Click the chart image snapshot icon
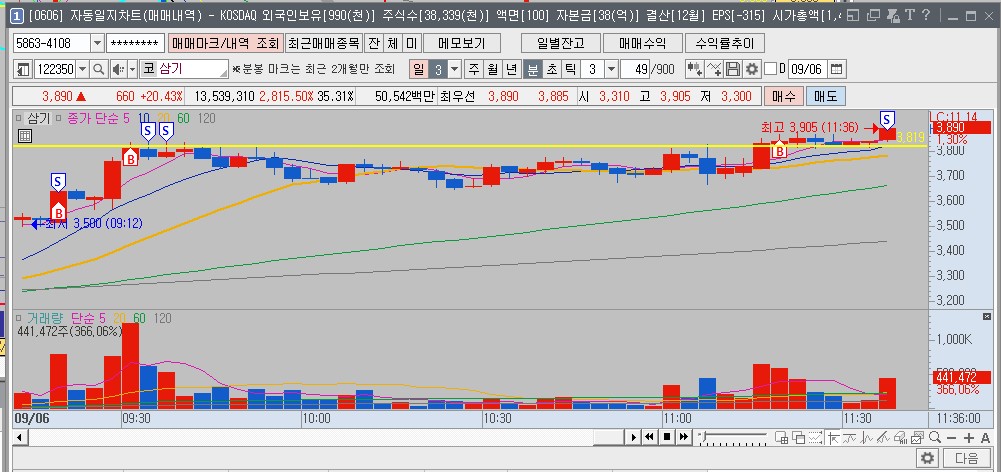The height and width of the screenshot is (472, 1001). 917,438
